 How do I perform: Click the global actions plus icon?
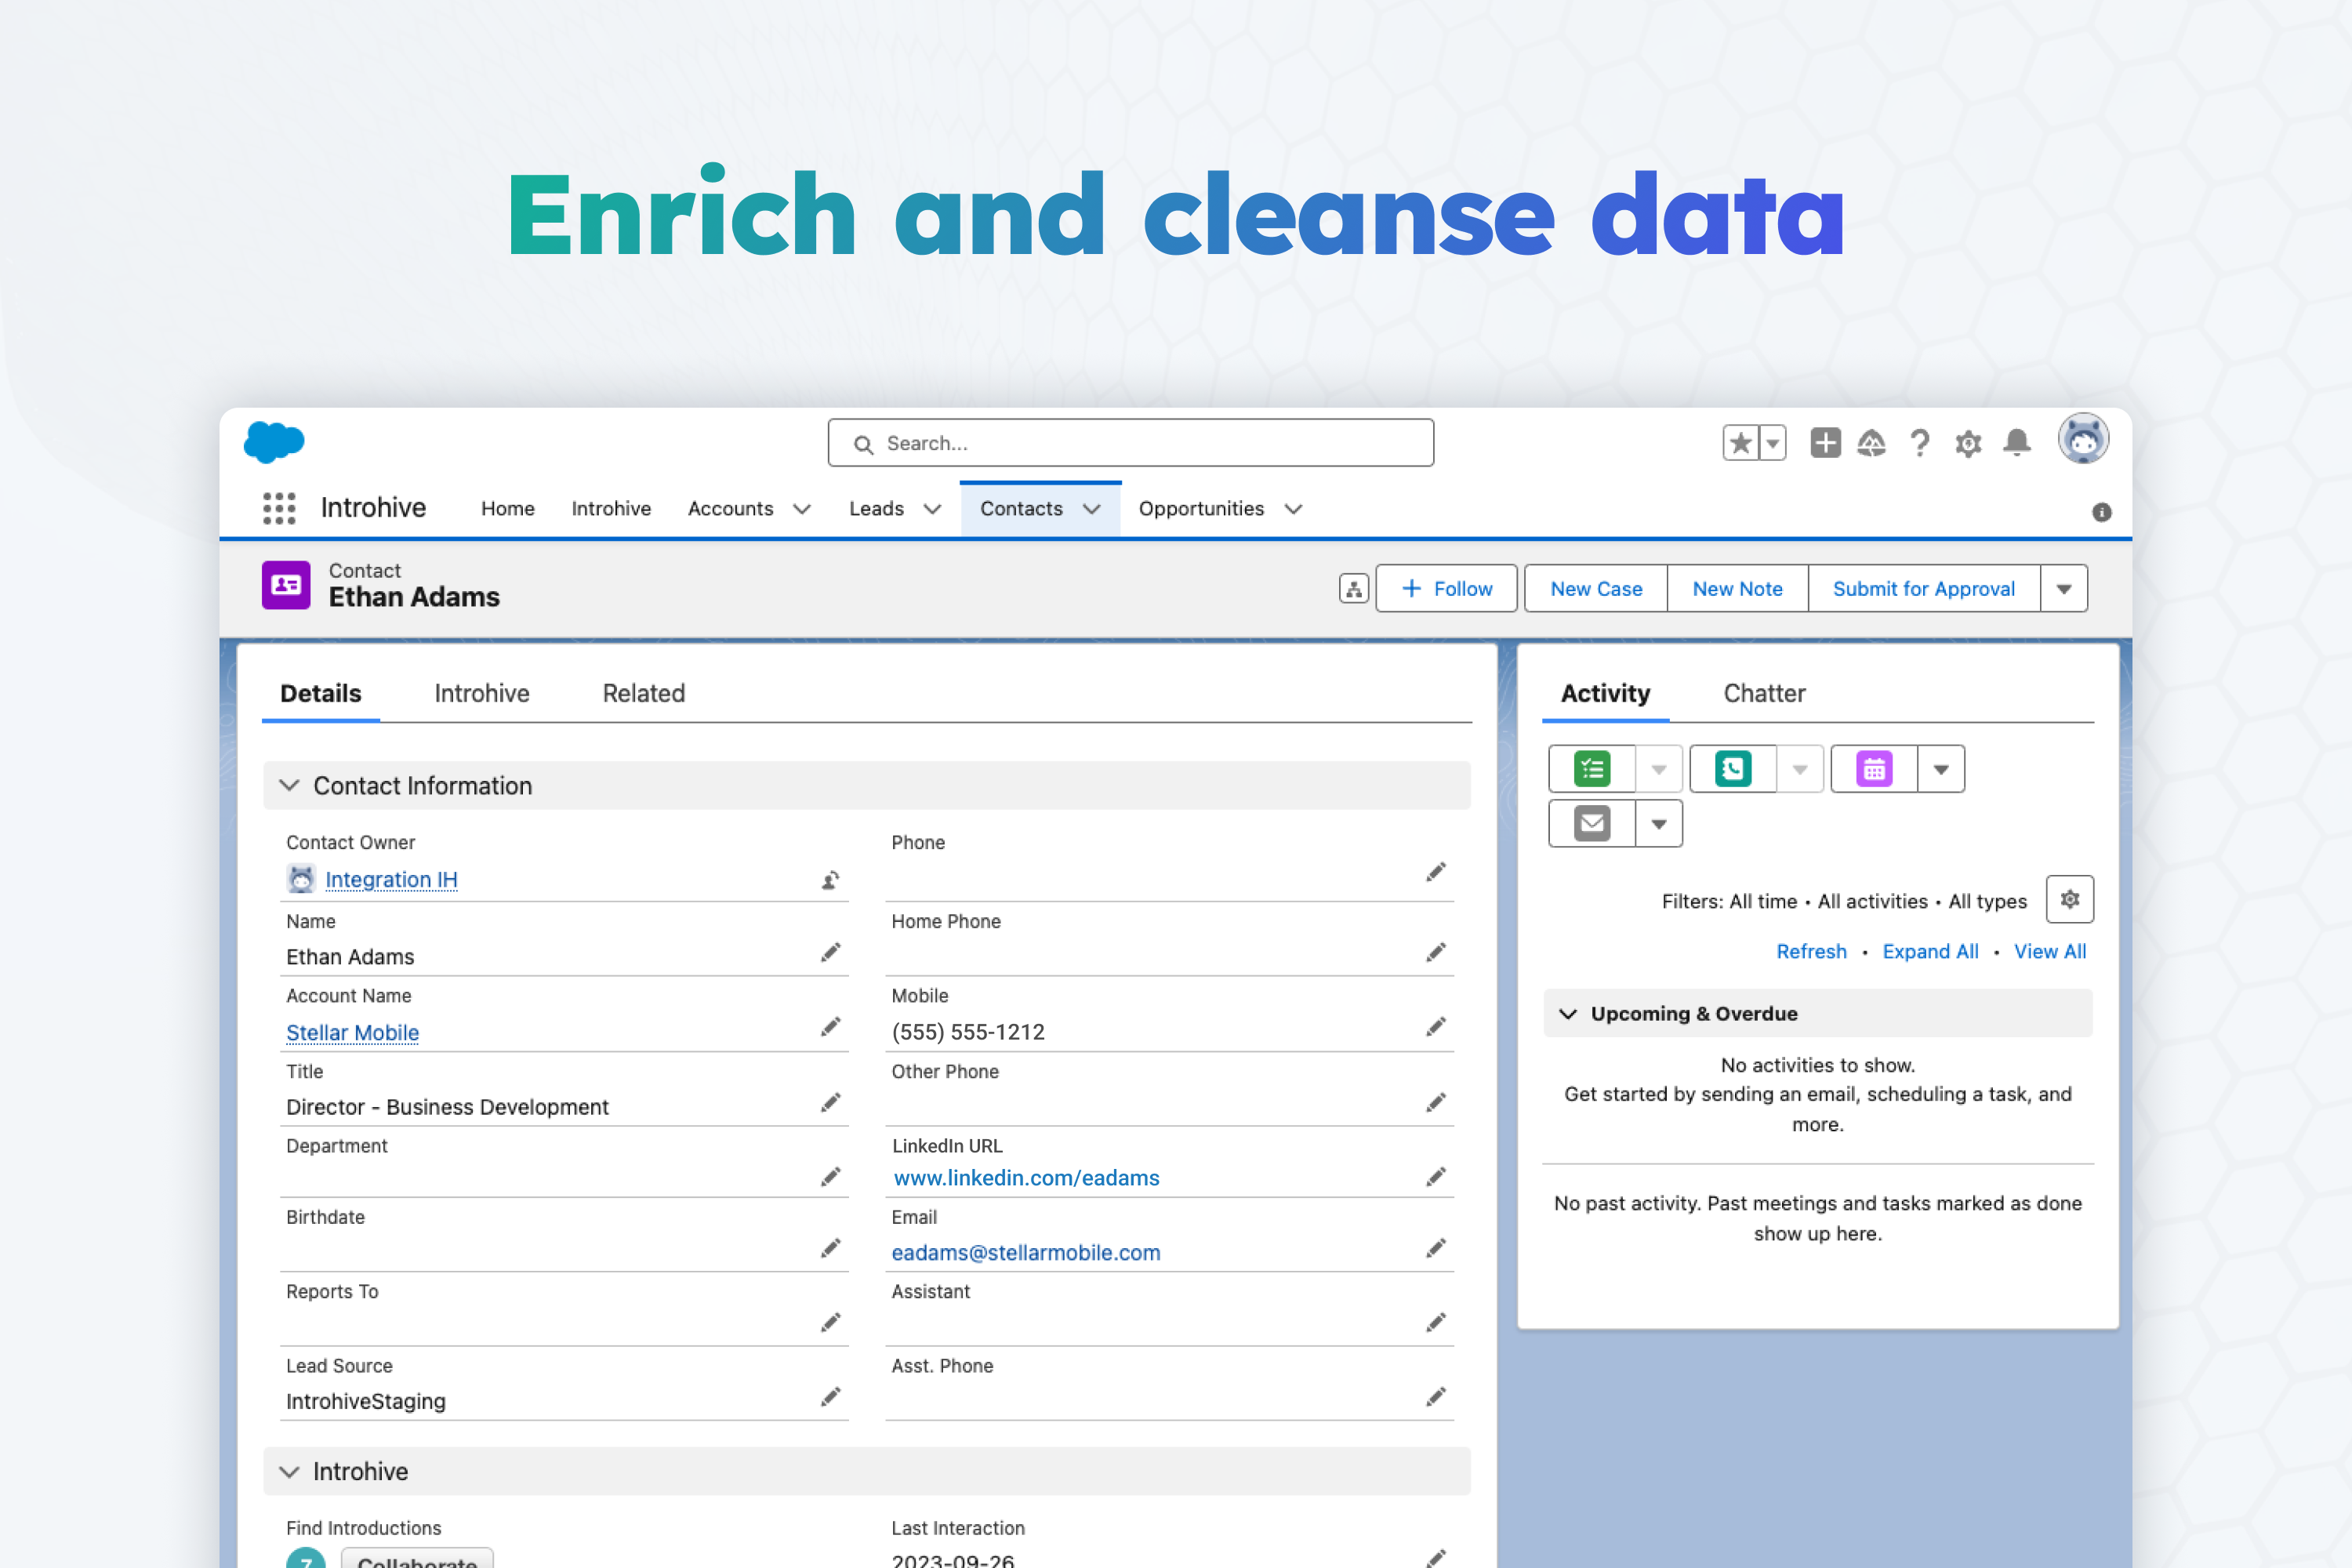[1825, 443]
